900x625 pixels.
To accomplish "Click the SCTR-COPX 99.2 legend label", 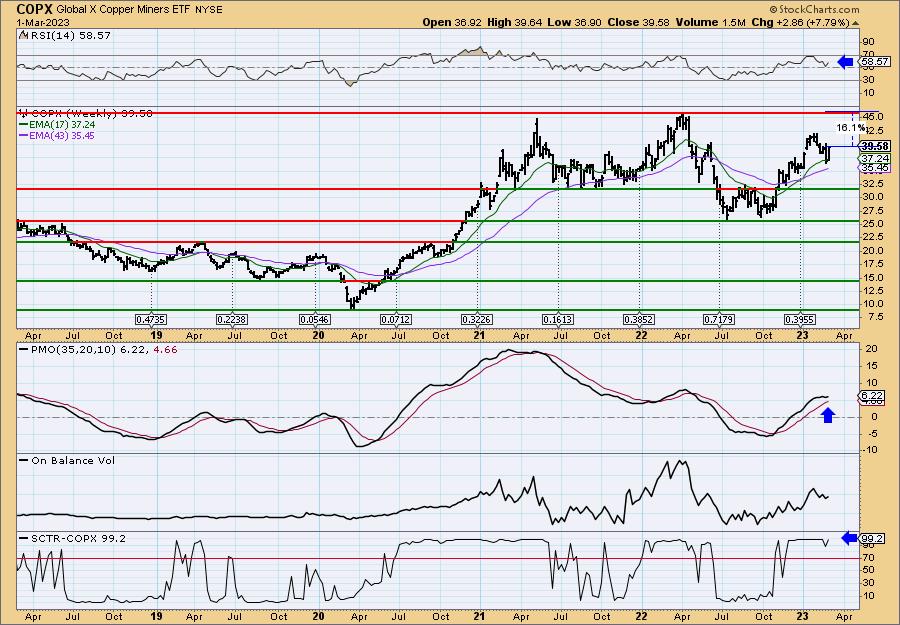I will coord(77,538).
